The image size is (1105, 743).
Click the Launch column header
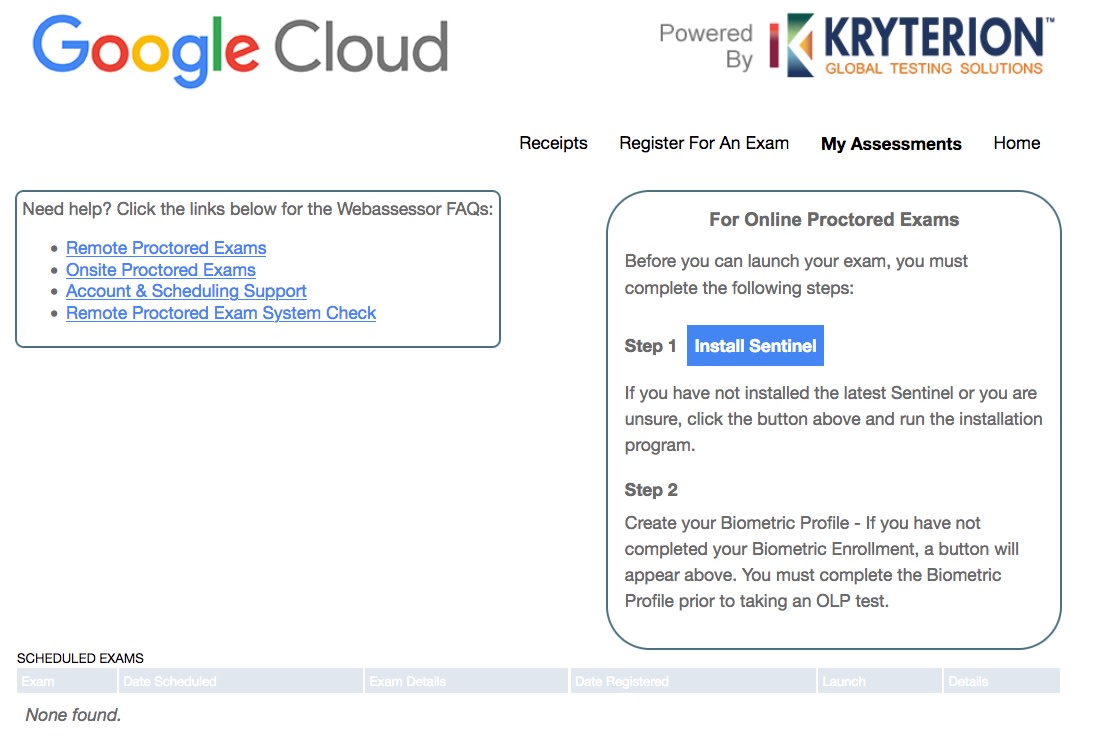tap(879, 681)
